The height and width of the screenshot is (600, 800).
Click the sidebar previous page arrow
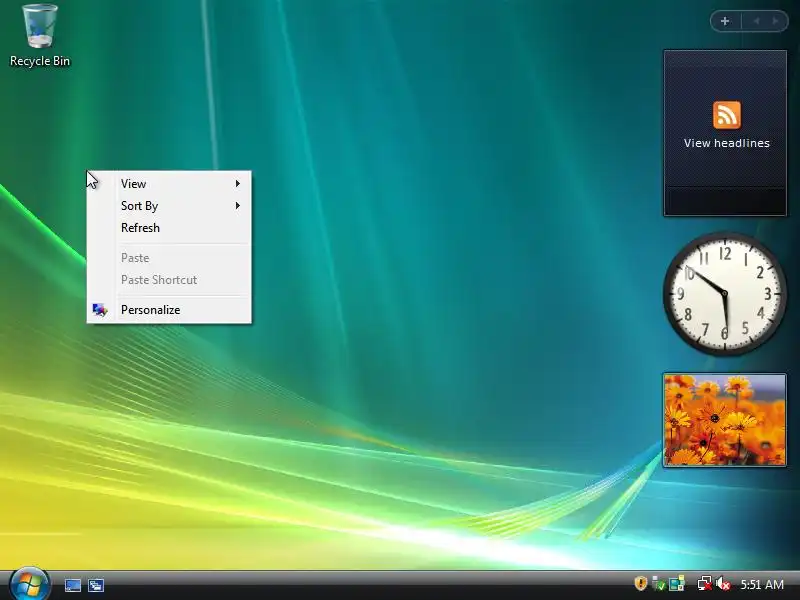(756, 21)
